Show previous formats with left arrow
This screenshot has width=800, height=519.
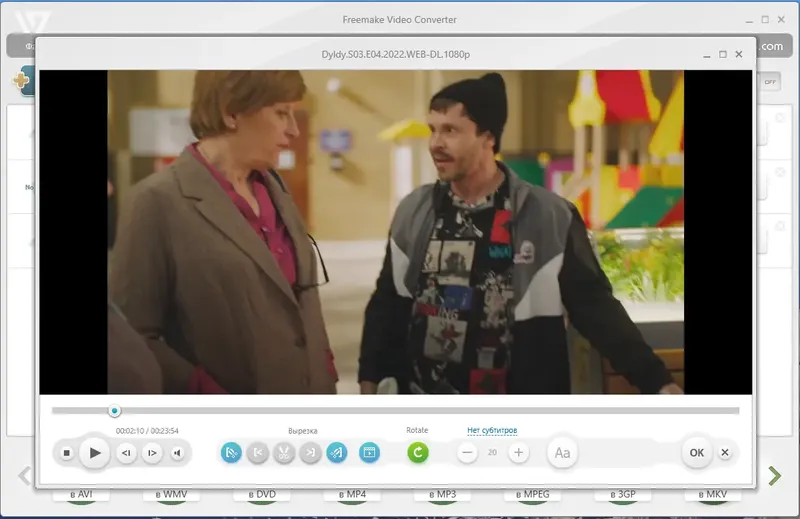[24, 476]
